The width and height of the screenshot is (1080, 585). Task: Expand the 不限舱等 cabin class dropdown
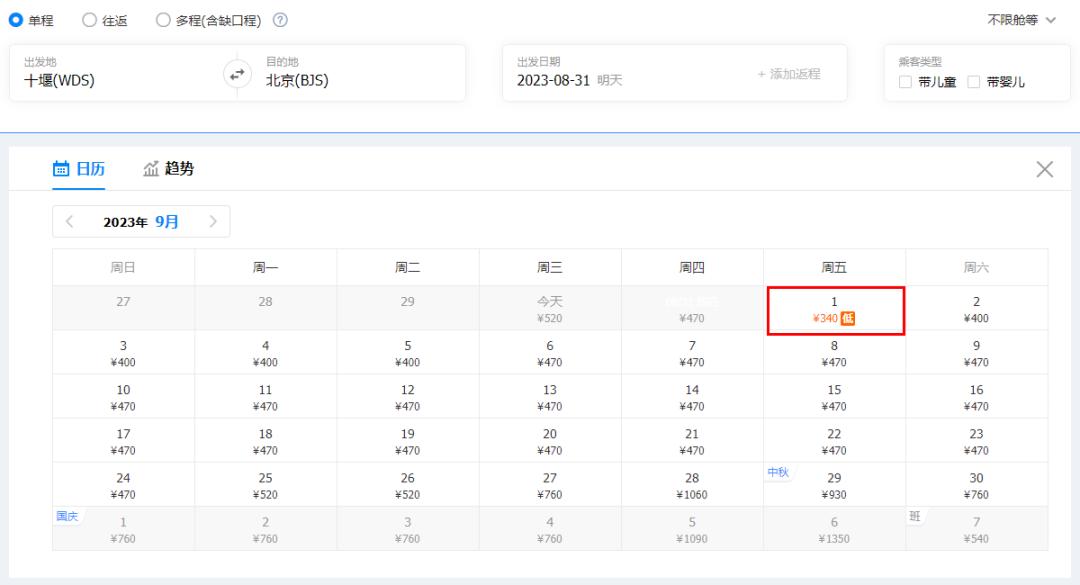(1020, 20)
